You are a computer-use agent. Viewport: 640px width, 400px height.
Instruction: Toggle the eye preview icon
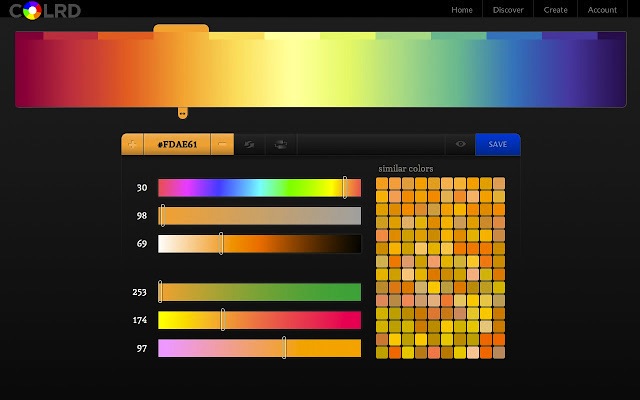click(x=460, y=144)
